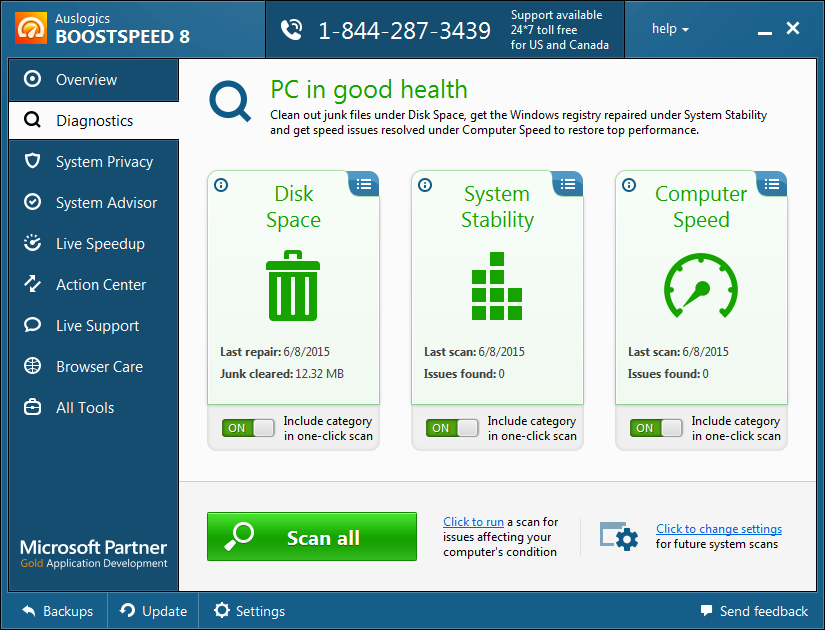Click the Disk Space card title
The image size is (825, 630).
tap(294, 207)
